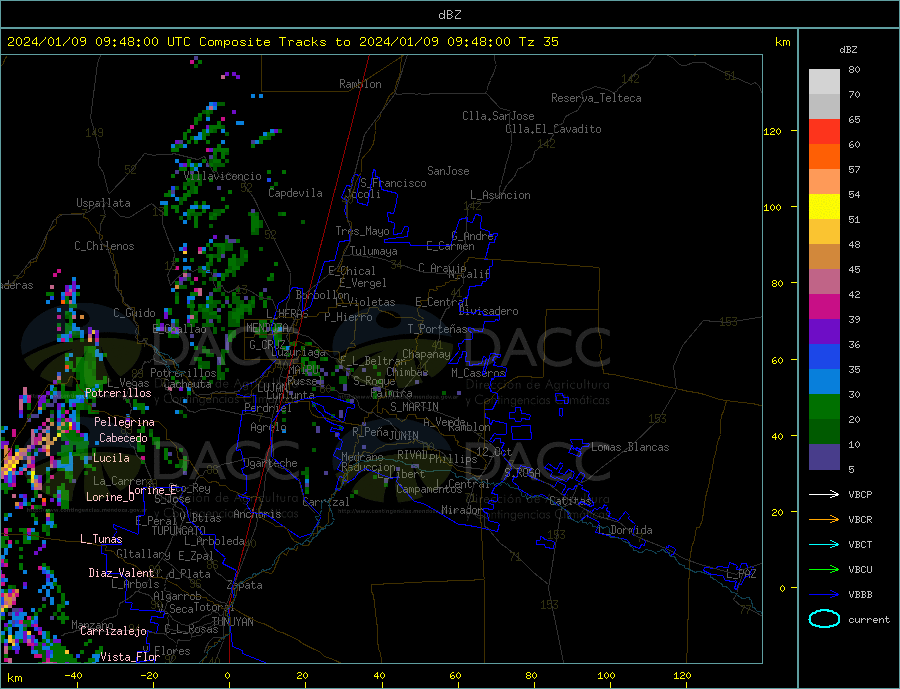
Task: Select the red swatch between 65 and 60
Action: pyautogui.click(x=824, y=131)
